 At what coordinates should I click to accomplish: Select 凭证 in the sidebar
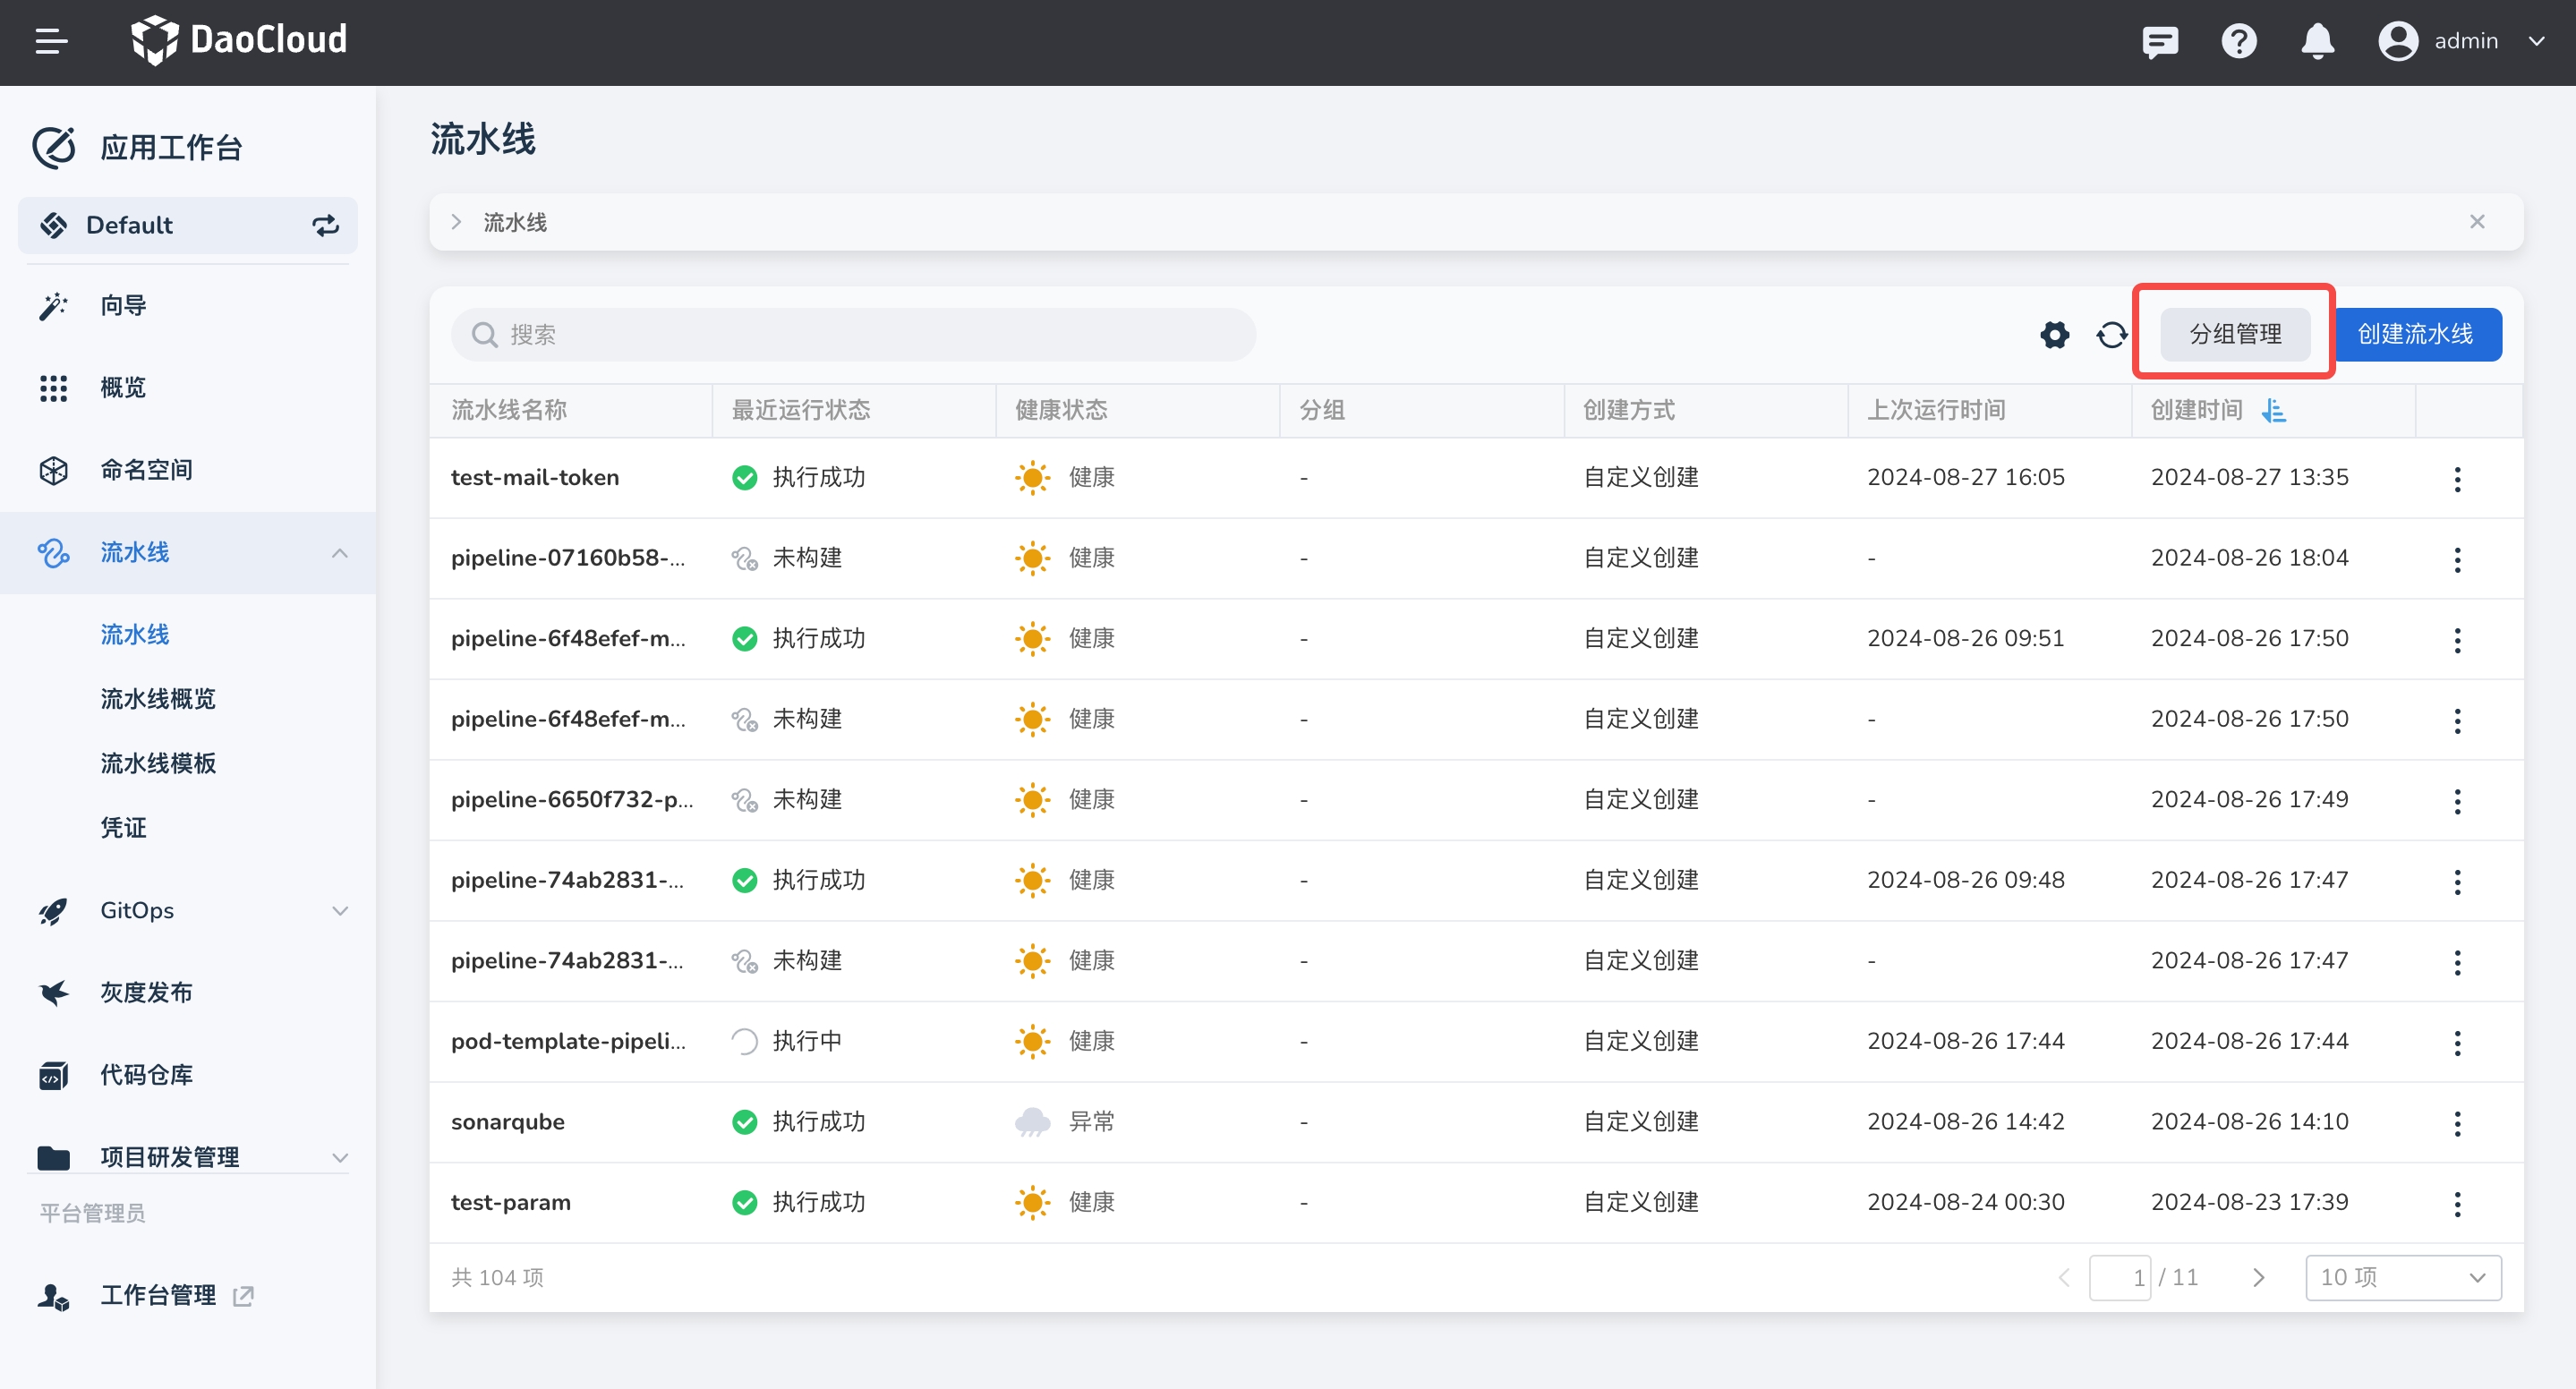click(x=123, y=827)
